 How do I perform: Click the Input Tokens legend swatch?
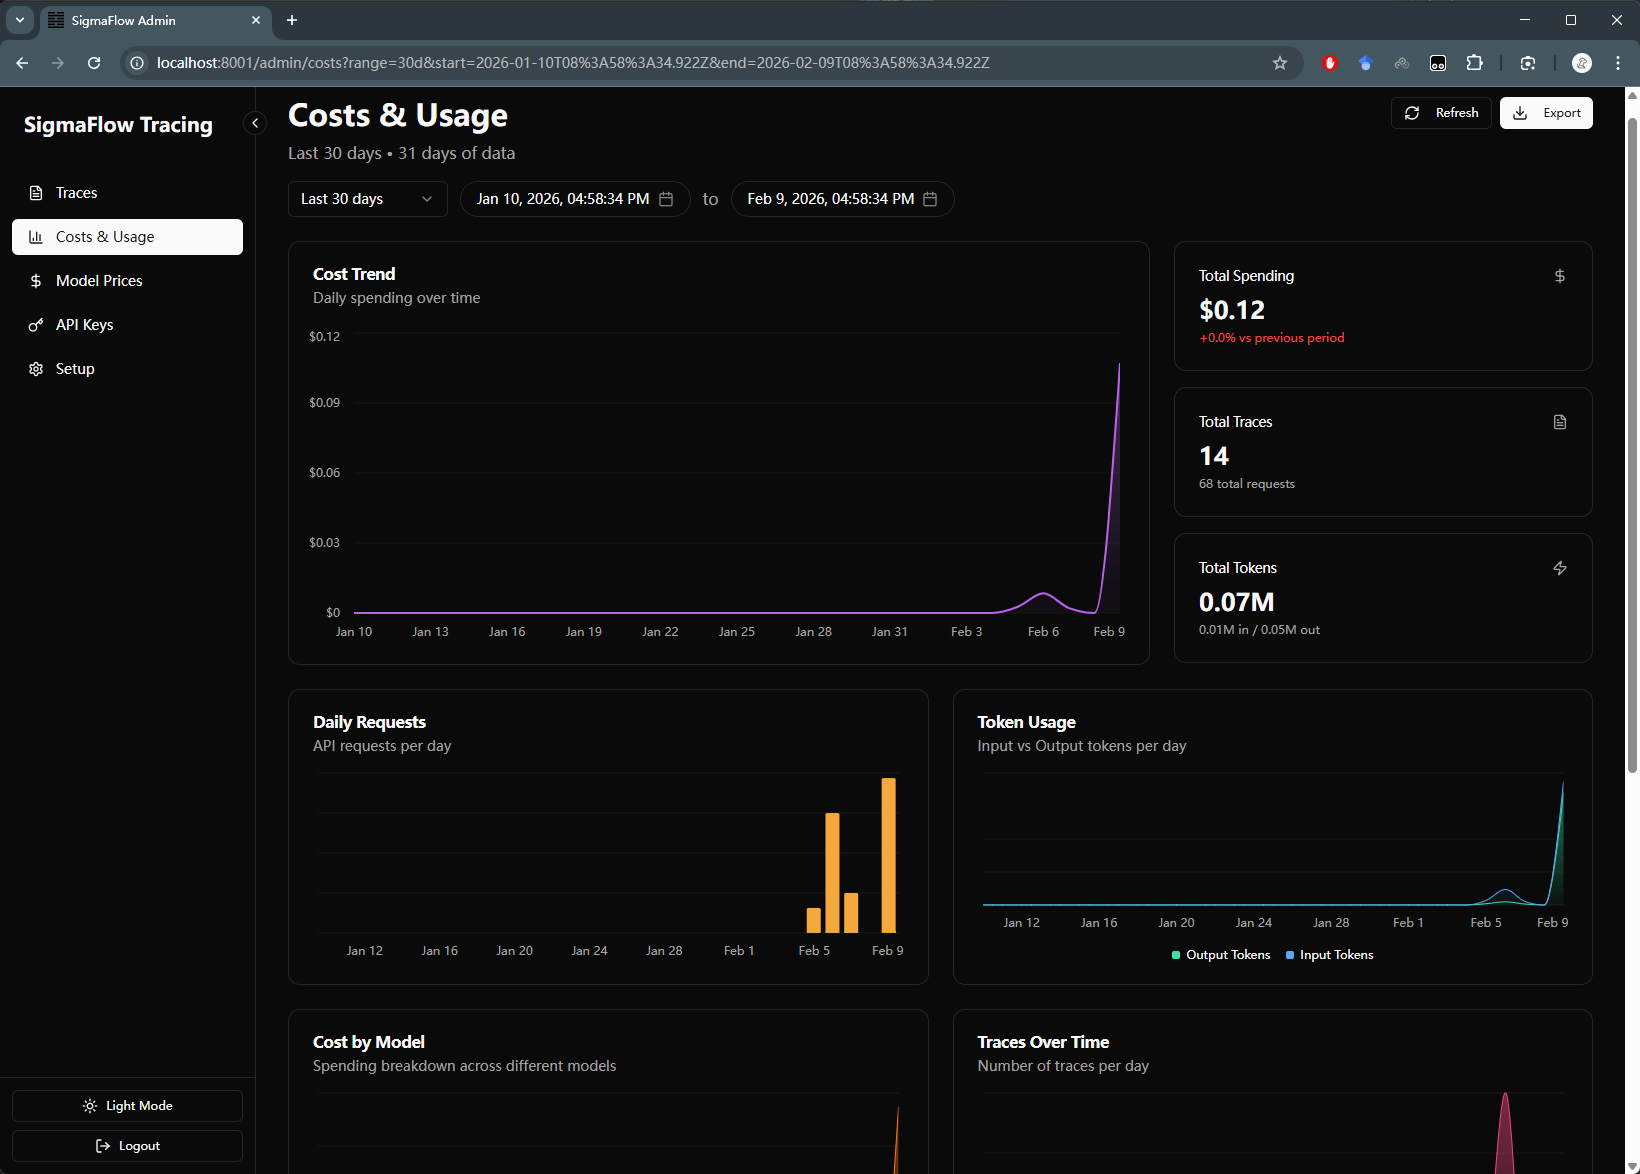(x=1290, y=955)
